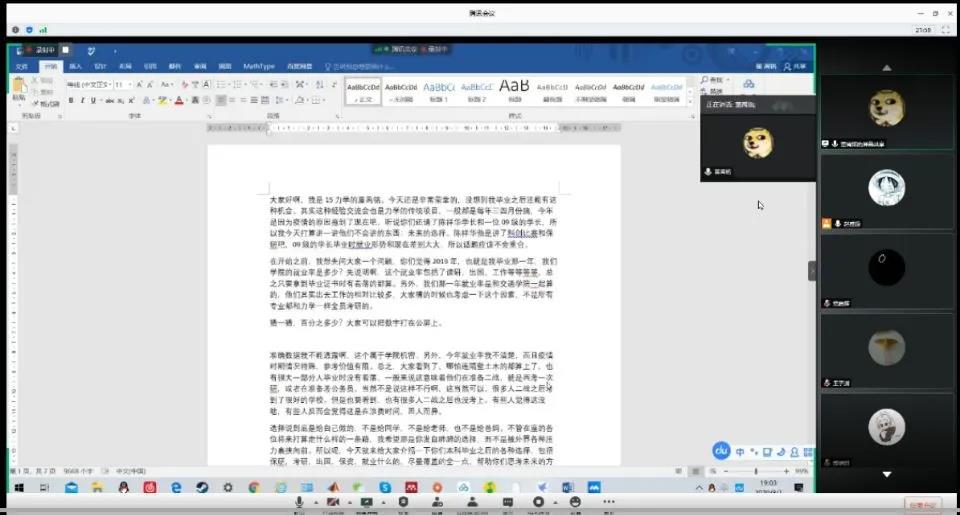960x515 pixels.
Task: Click the Baidu input method floating icon
Action: pyautogui.click(x=721, y=451)
